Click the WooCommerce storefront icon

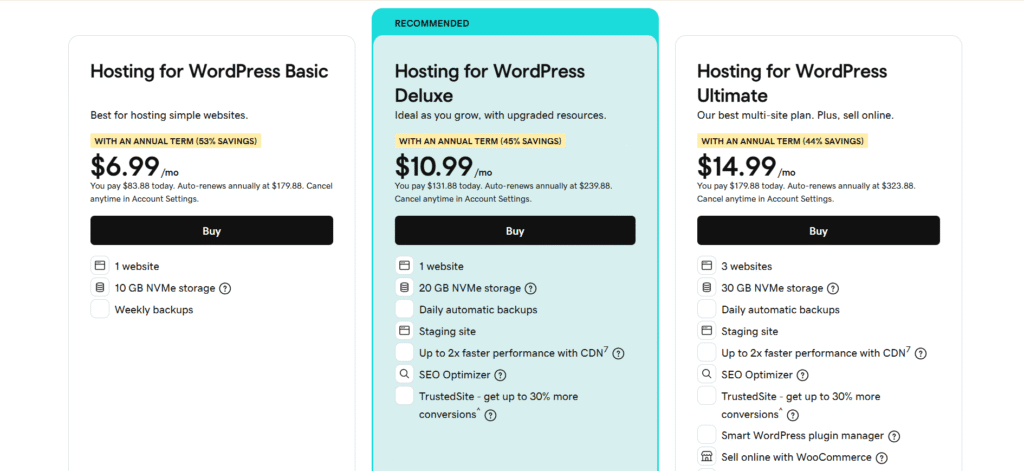[x=707, y=458]
